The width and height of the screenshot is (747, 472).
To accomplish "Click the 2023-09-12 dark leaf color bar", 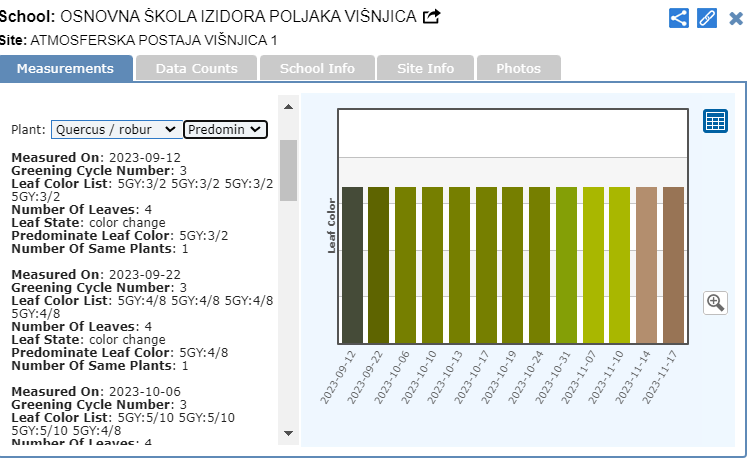I will coord(352,266).
